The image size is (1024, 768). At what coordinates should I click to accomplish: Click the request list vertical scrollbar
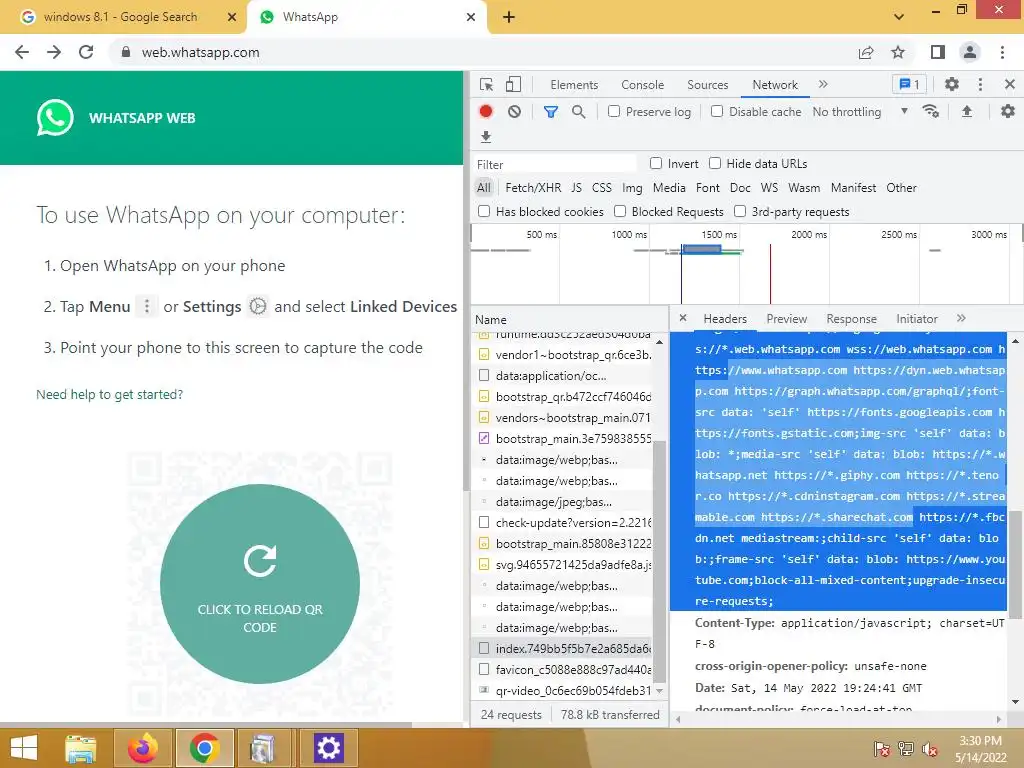[x=660, y=562]
